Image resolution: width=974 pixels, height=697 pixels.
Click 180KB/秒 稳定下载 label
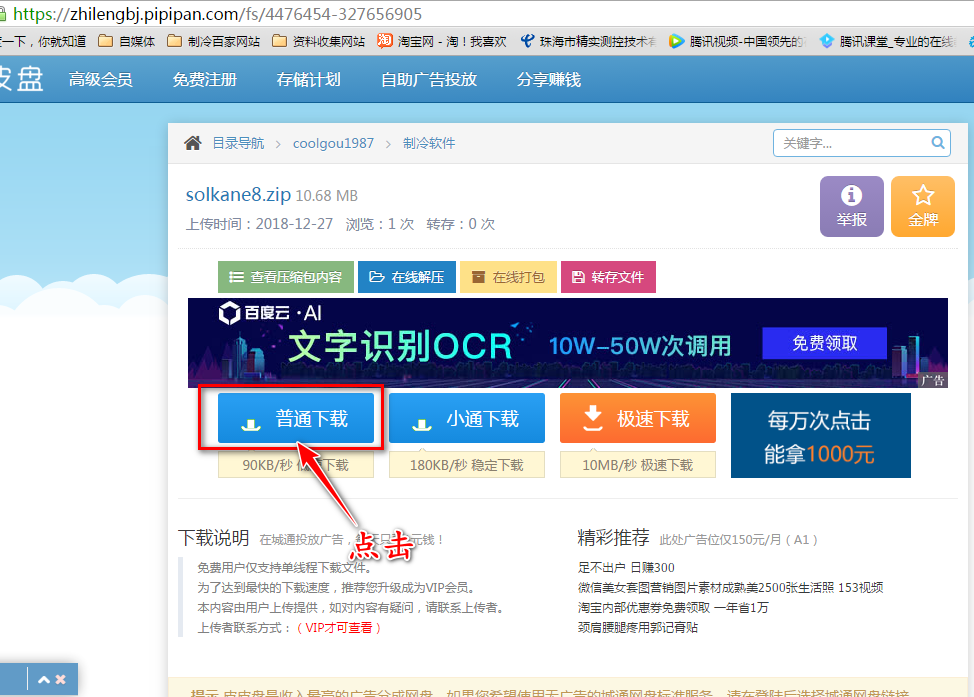coord(467,465)
